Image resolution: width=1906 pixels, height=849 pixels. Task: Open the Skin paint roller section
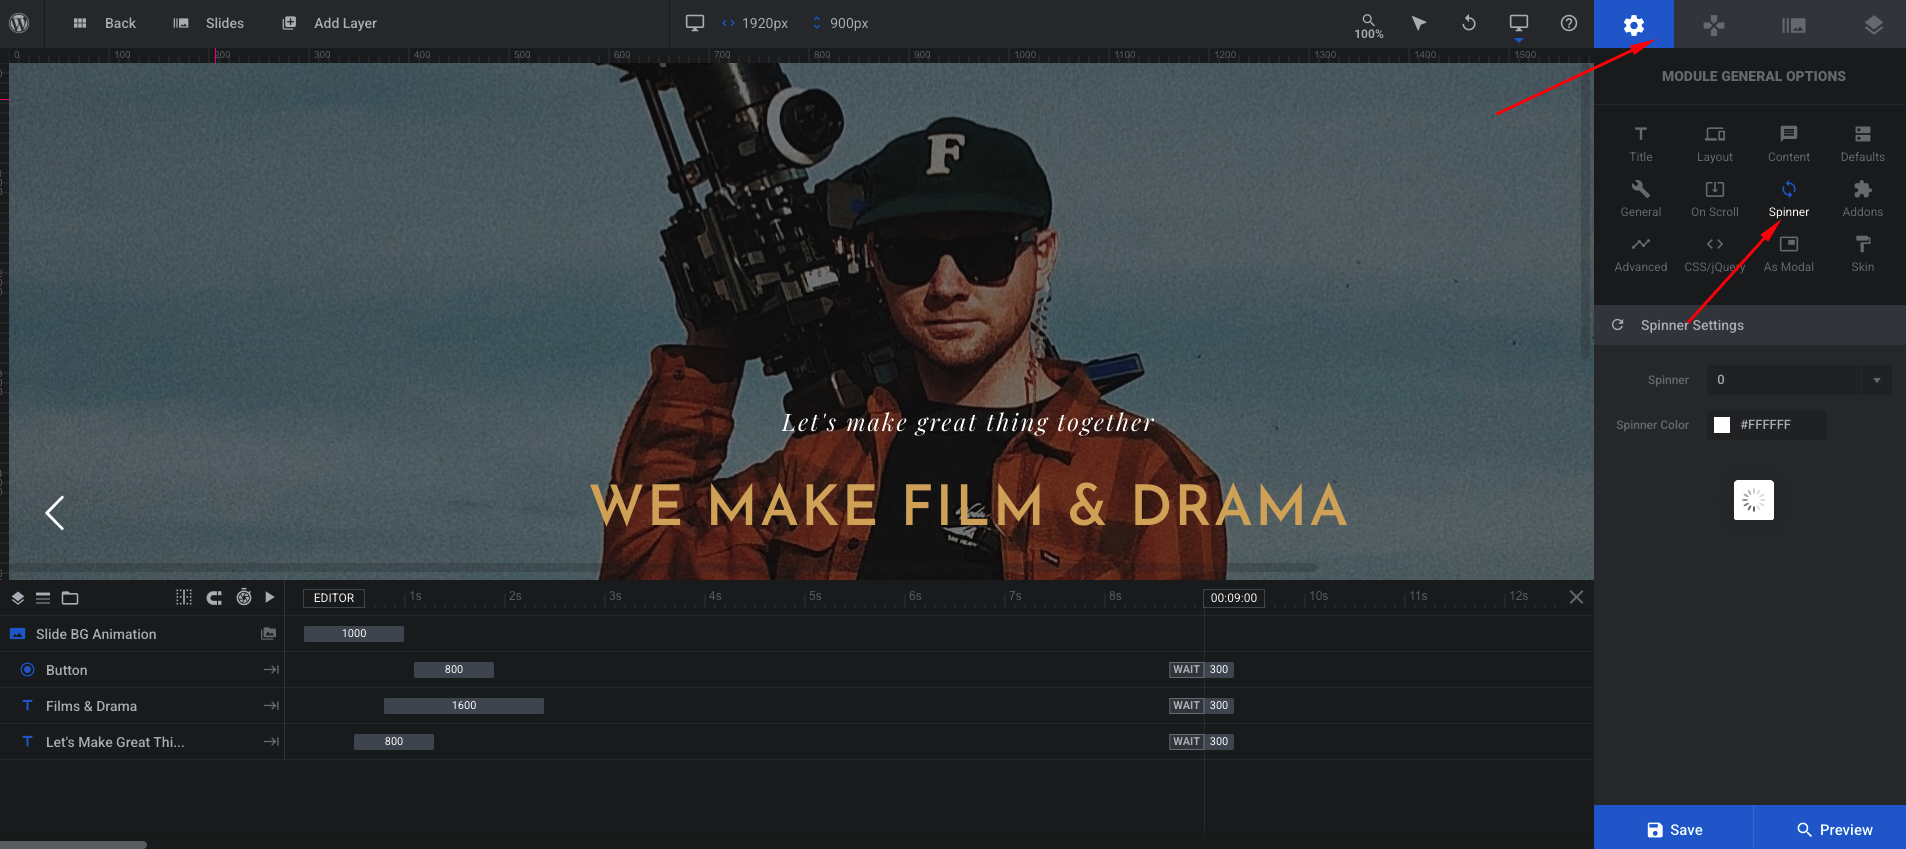[1863, 254]
